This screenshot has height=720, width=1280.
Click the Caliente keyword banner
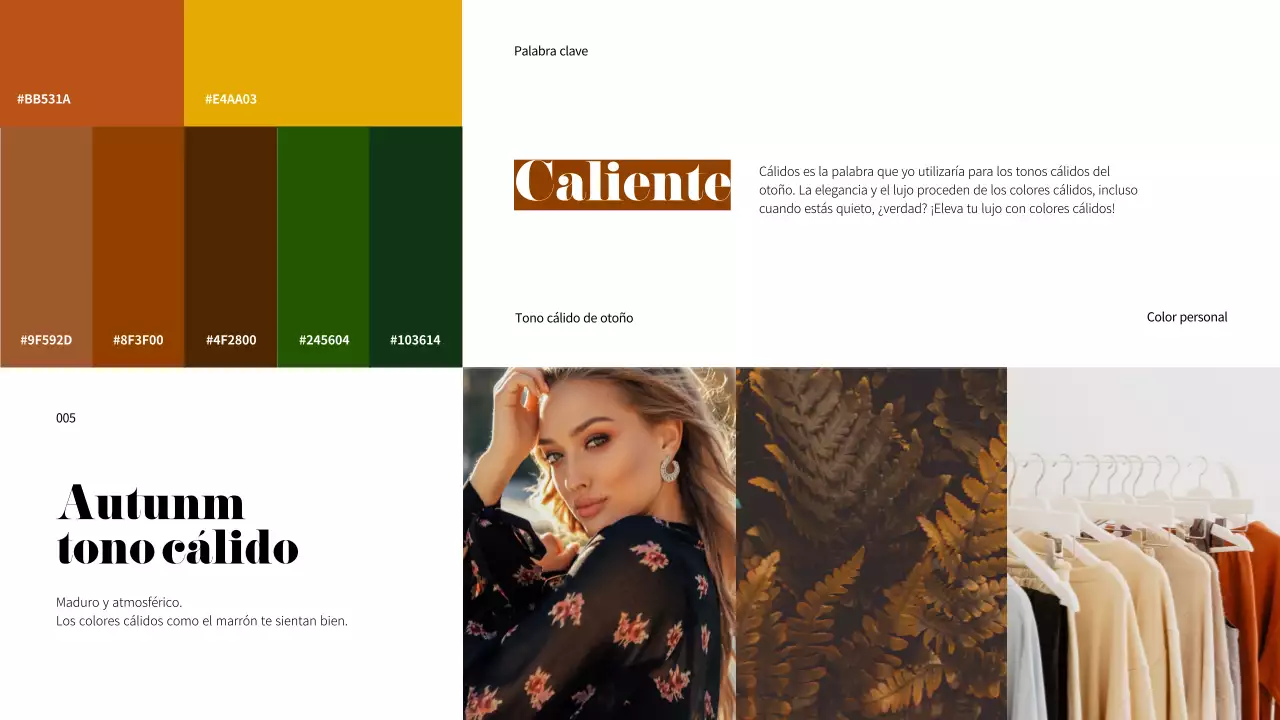622,185
